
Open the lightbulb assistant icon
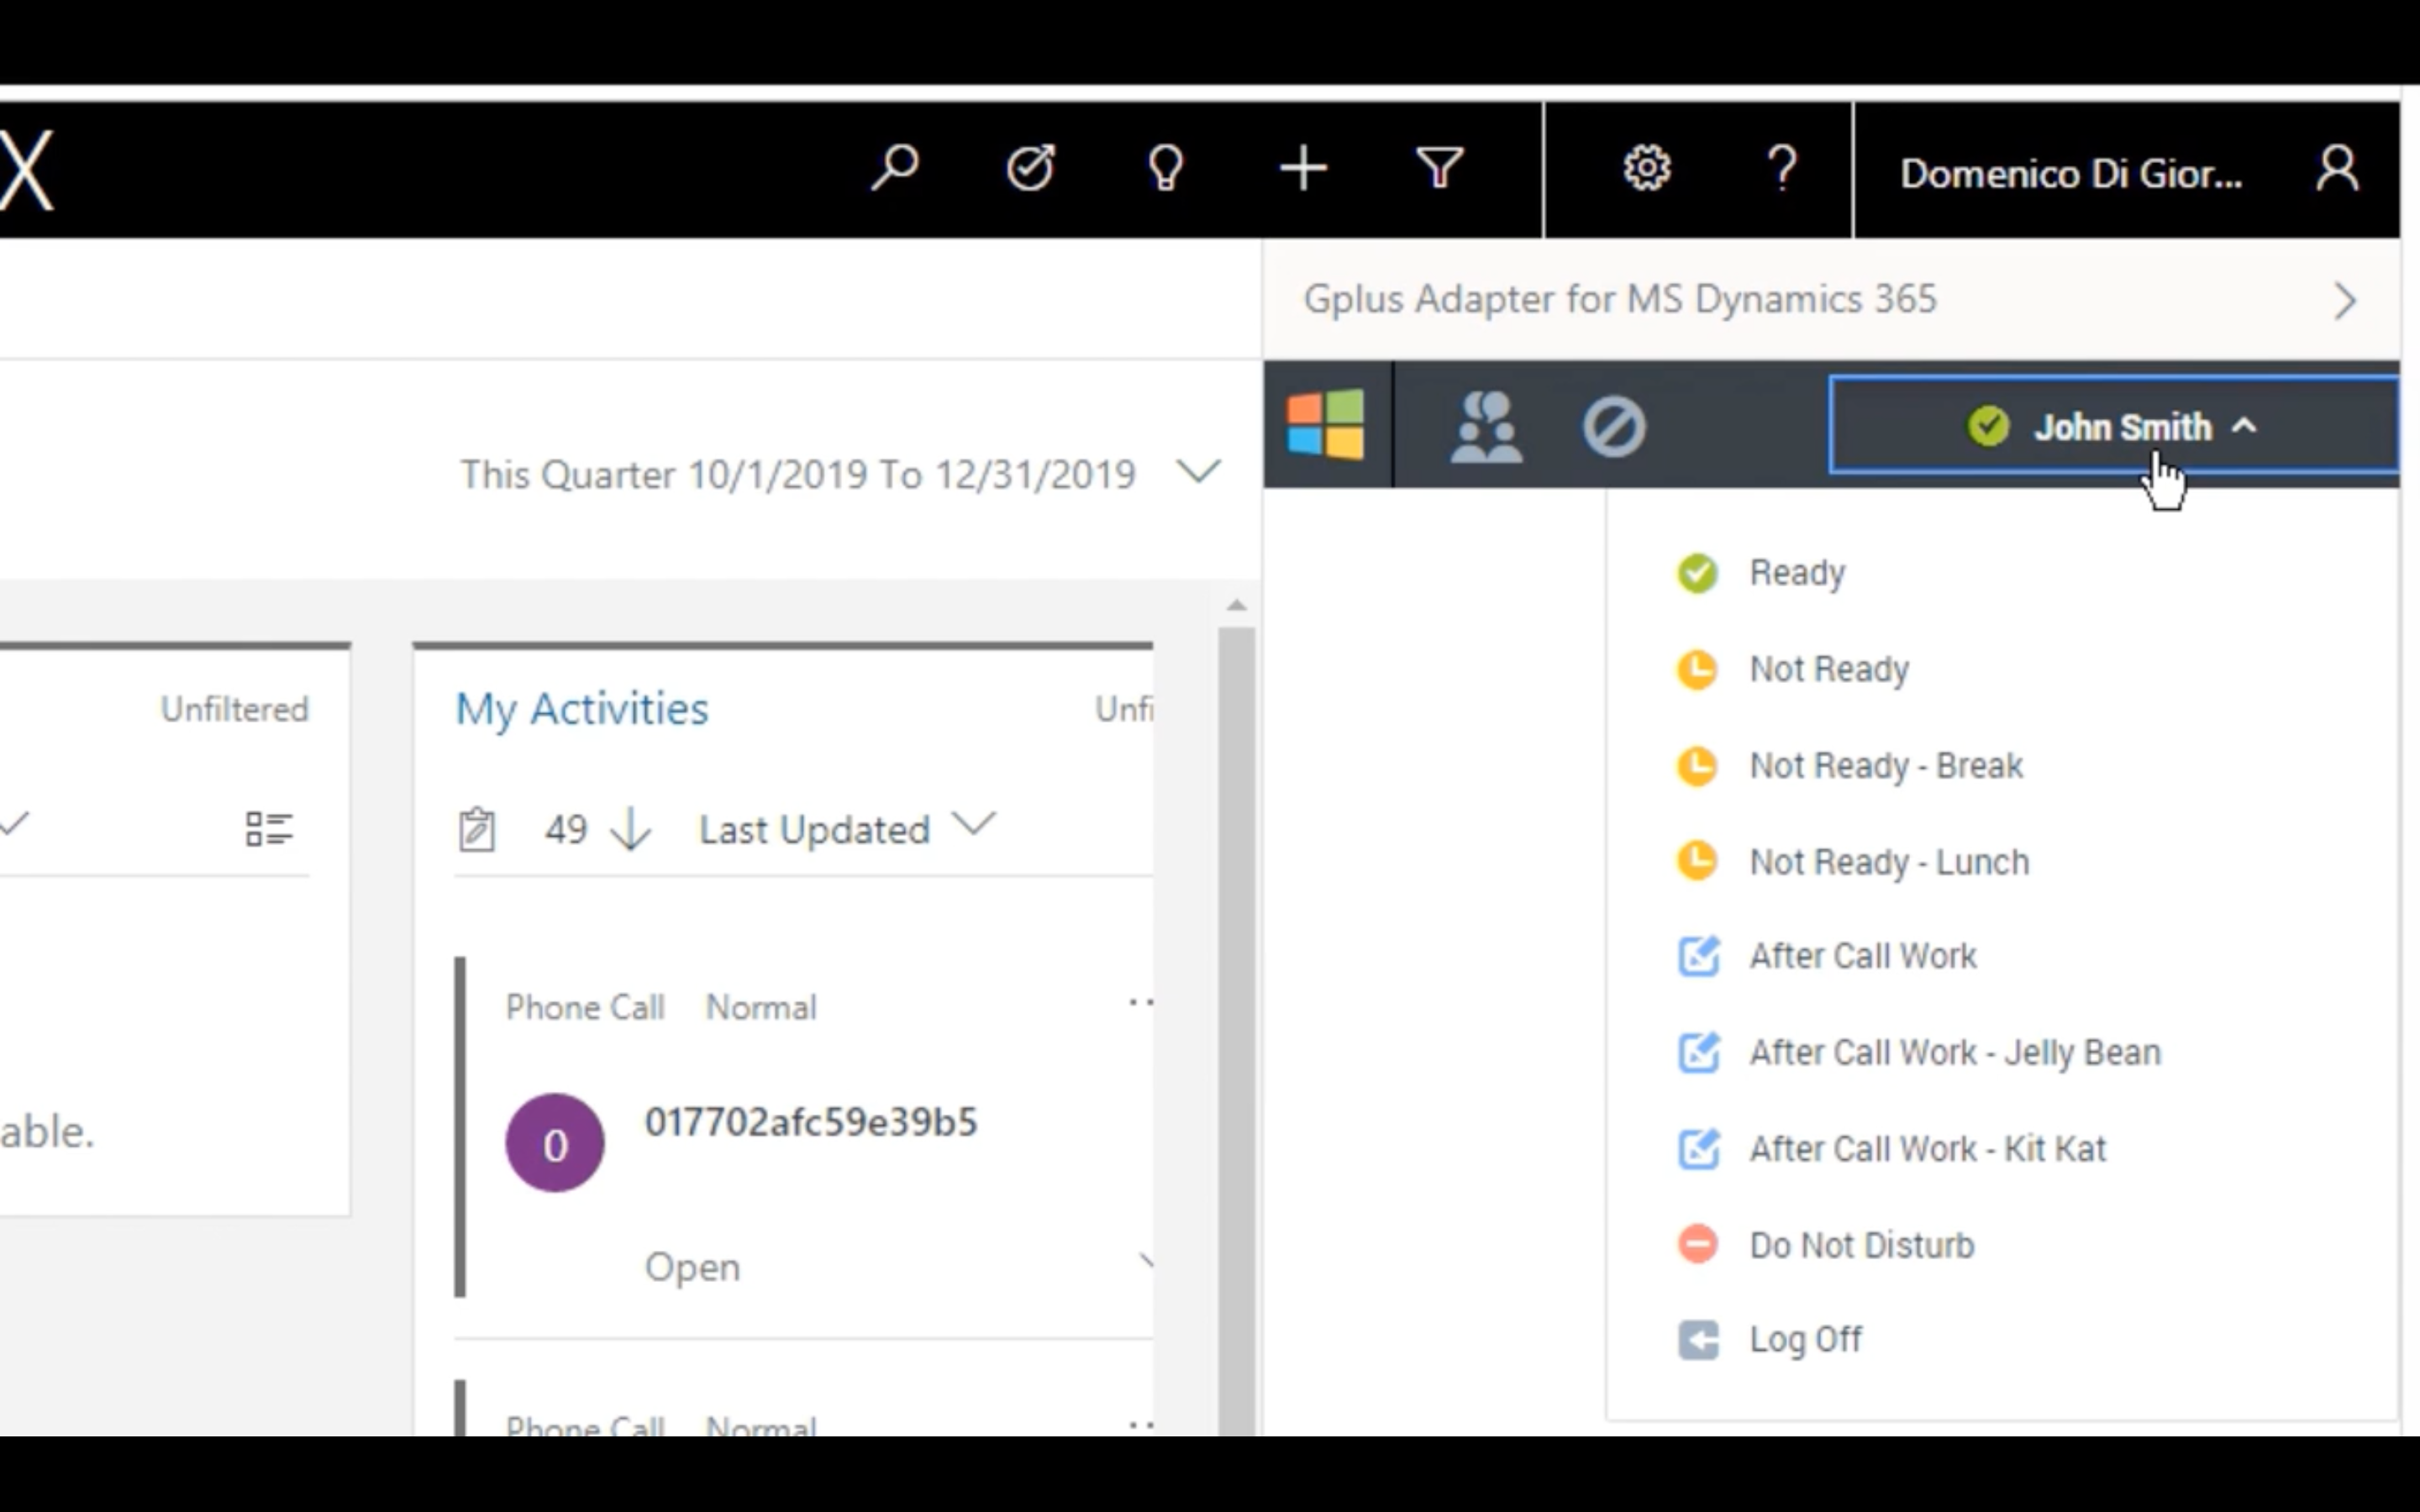(x=1166, y=168)
